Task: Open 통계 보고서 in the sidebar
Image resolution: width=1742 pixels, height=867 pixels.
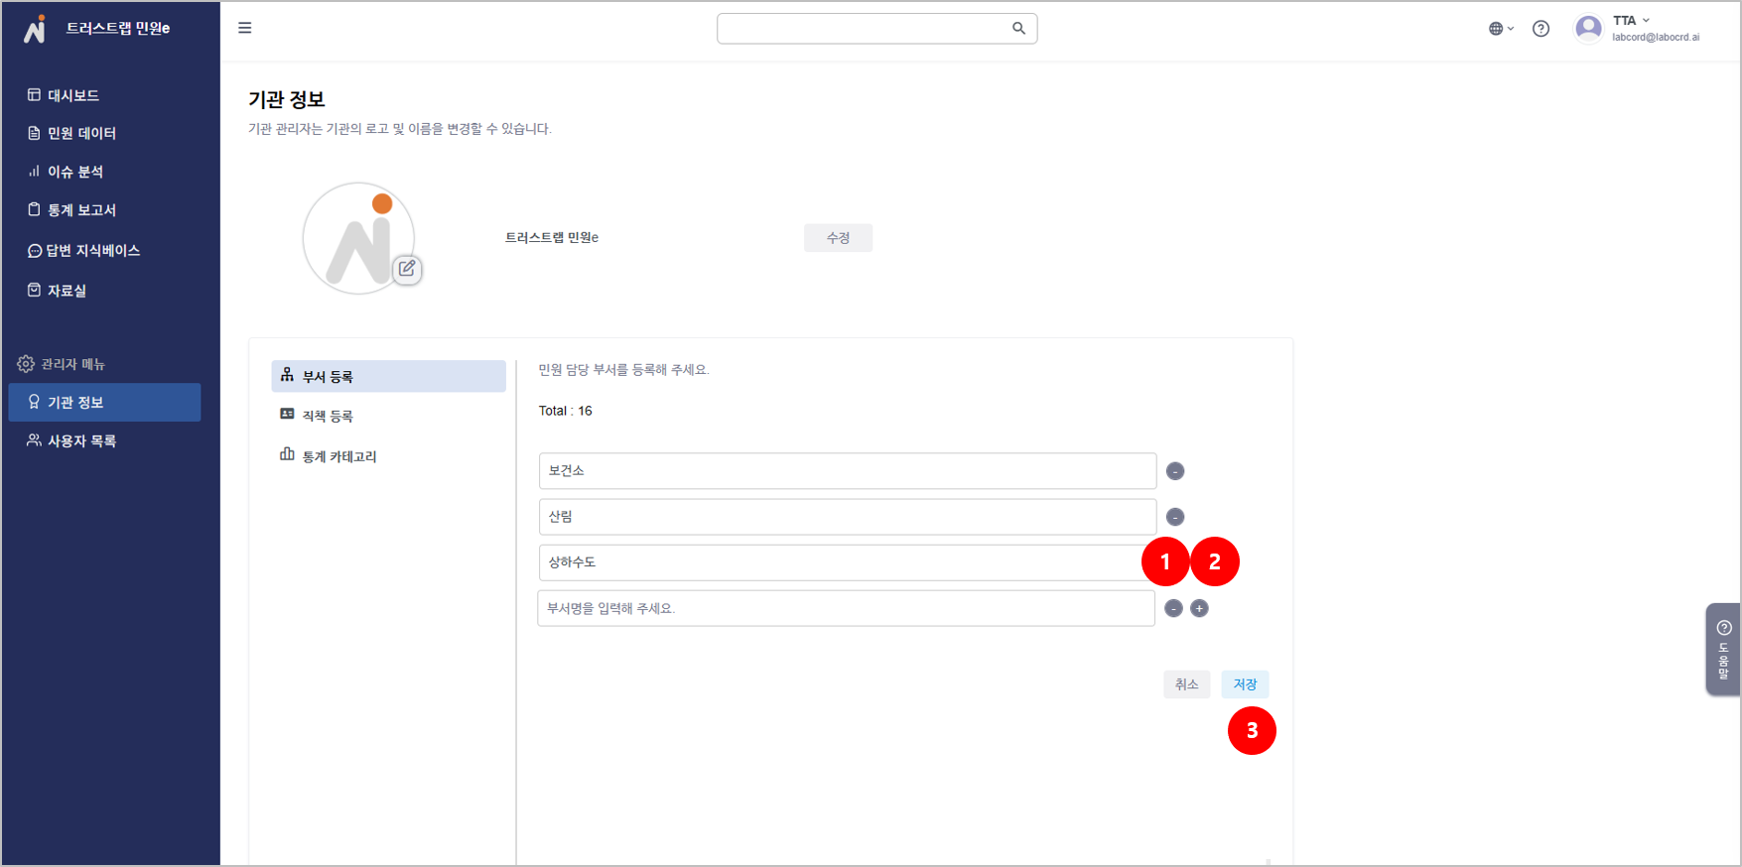Action: click(x=72, y=210)
